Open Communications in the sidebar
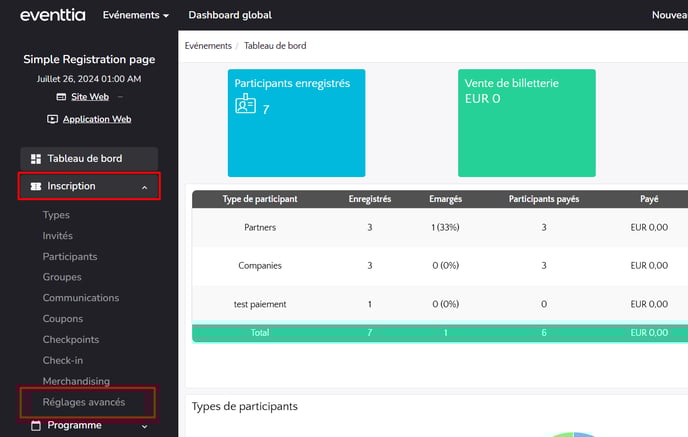The height and width of the screenshot is (437, 688). click(x=80, y=298)
